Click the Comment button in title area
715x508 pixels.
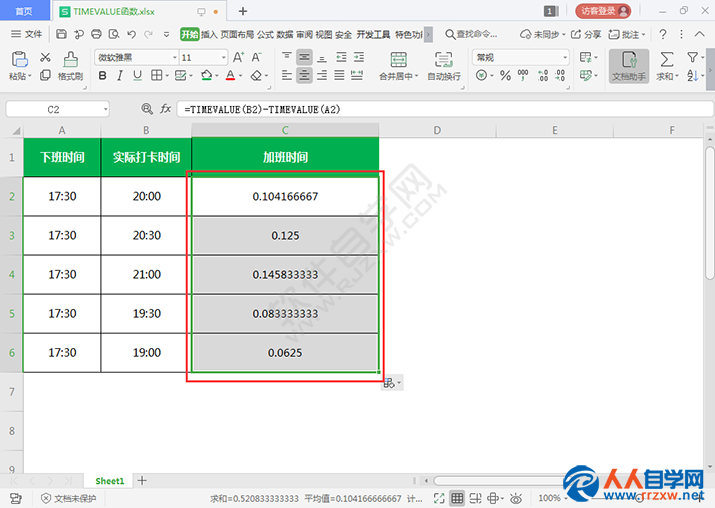point(627,34)
